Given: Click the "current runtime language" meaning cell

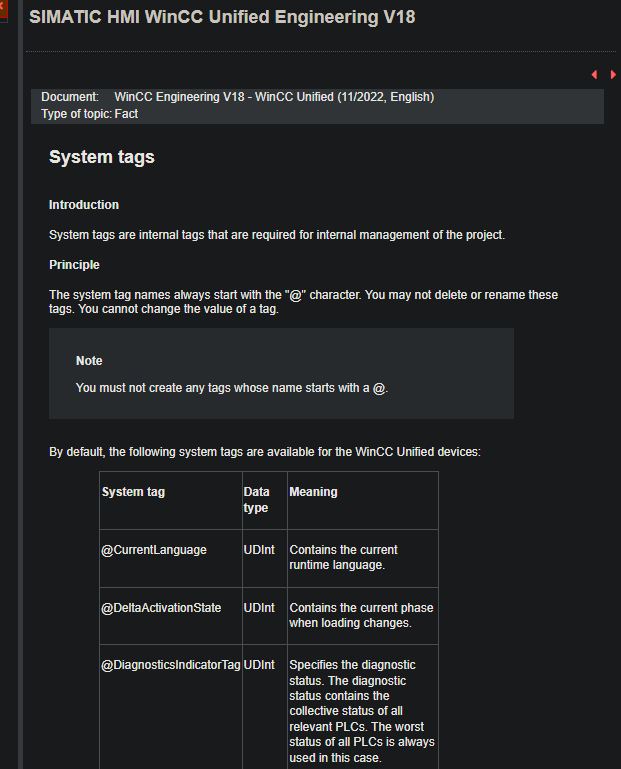Looking at the screenshot, I should click(x=343, y=557).
